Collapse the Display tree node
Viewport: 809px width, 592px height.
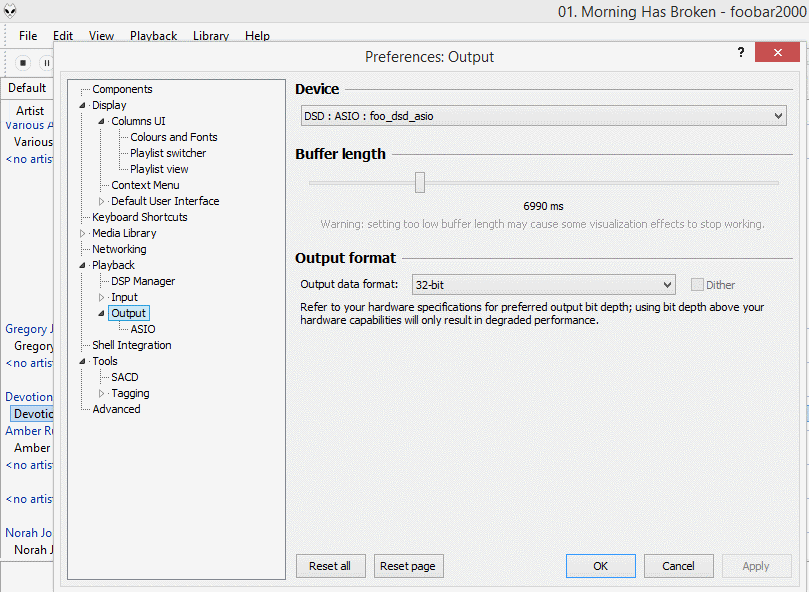(x=83, y=105)
